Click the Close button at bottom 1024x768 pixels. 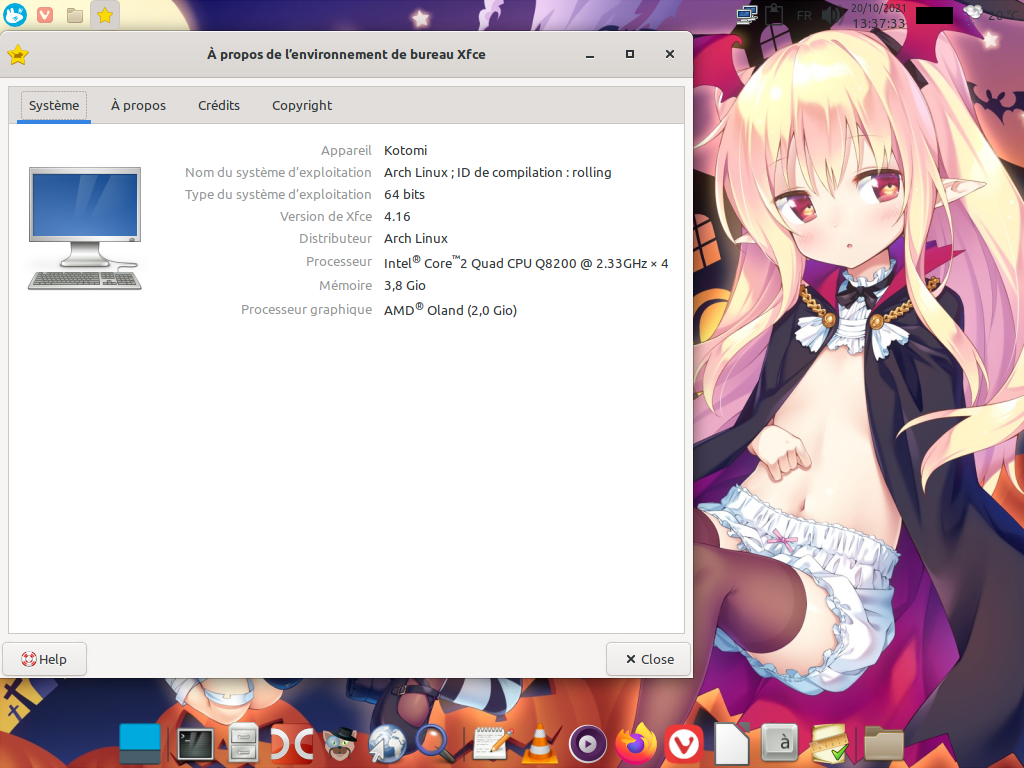(x=649, y=659)
